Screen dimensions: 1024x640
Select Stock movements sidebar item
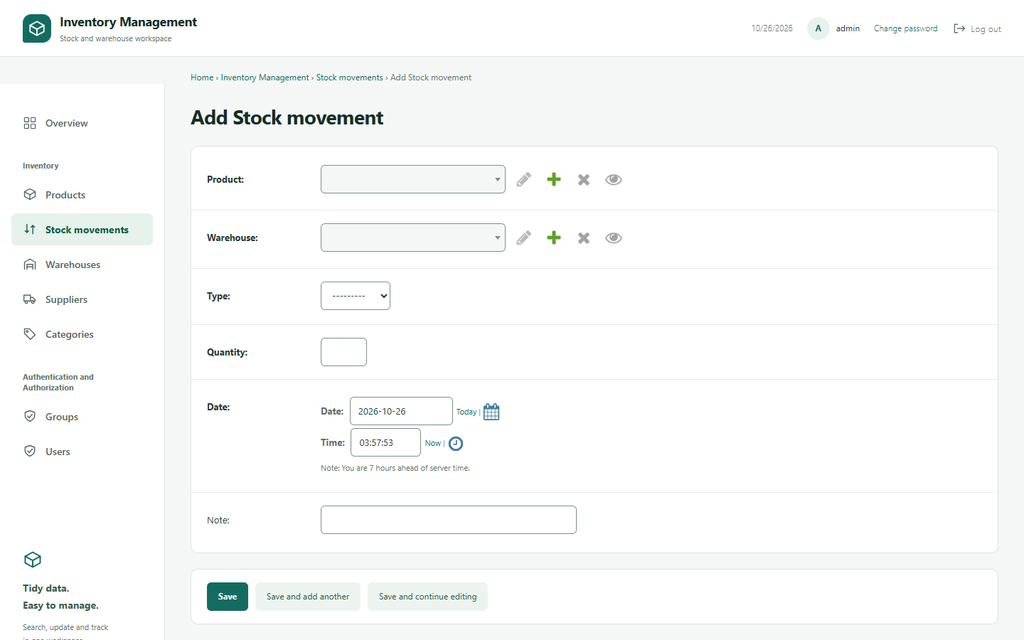coord(82,229)
